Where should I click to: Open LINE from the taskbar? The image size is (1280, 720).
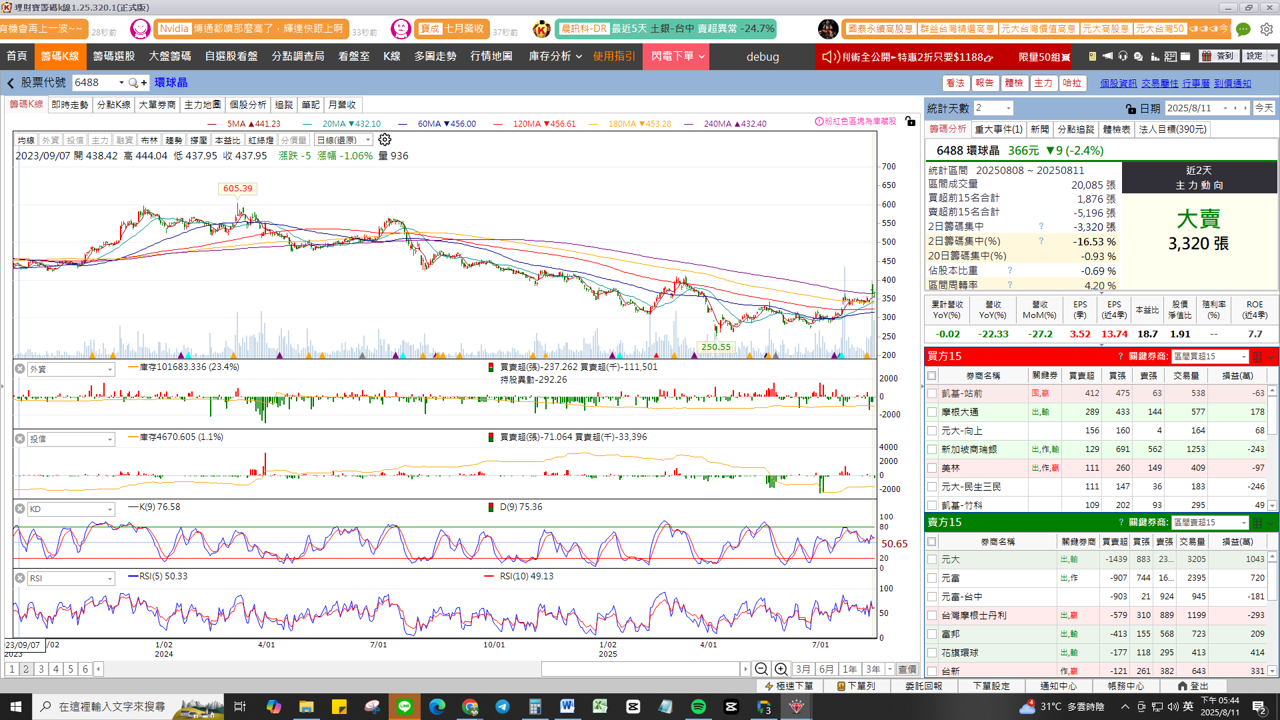point(404,707)
